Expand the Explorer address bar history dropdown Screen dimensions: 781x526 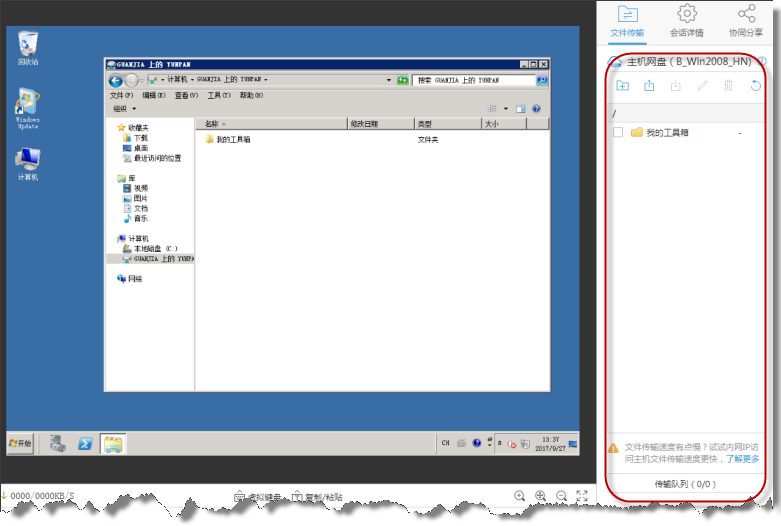pos(388,79)
